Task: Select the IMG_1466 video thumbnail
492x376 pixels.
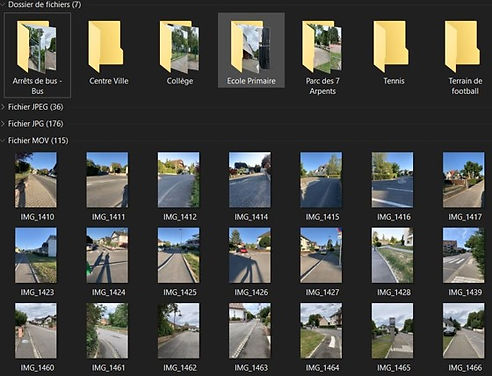Action: 464,330
